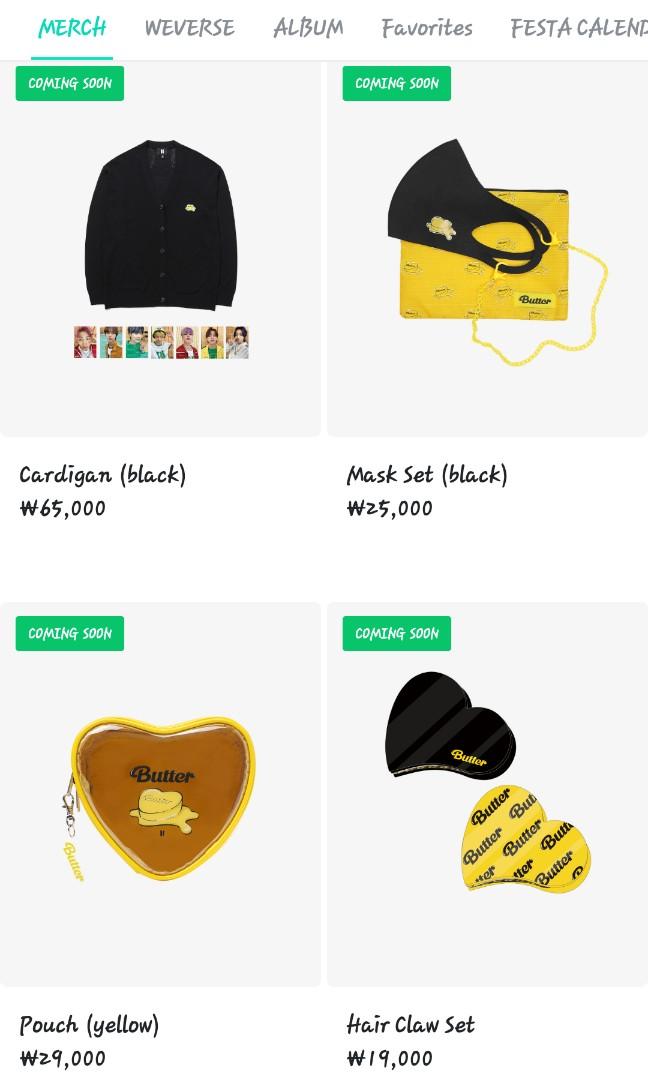Click the COMING SOON badge on Pouch
The width and height of the screenshot is (648, 1080).
[70, 634]
